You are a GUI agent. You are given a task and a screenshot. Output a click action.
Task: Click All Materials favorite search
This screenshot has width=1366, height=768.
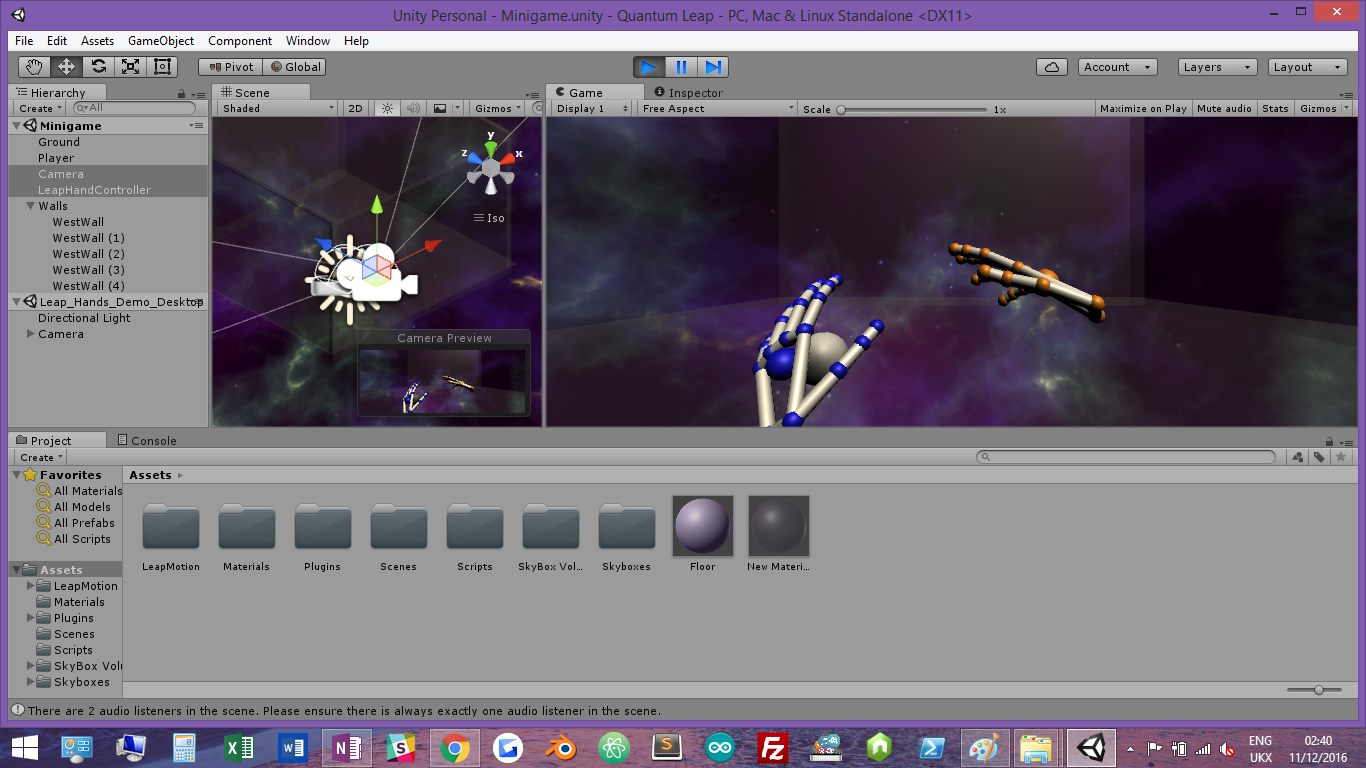[x=79, y=491]
